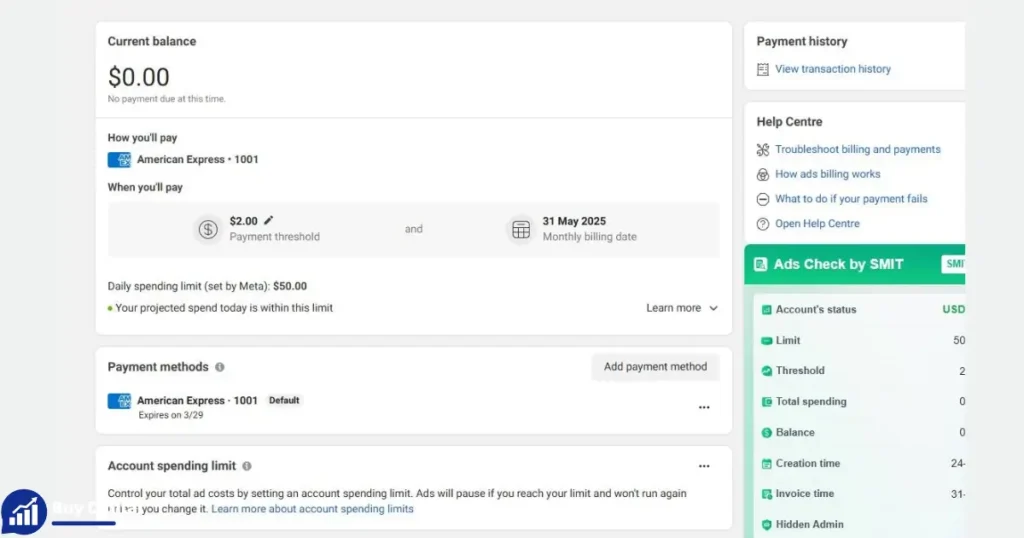
Task: Click the Open Help Centre question icon
Action: pos(763,224)
